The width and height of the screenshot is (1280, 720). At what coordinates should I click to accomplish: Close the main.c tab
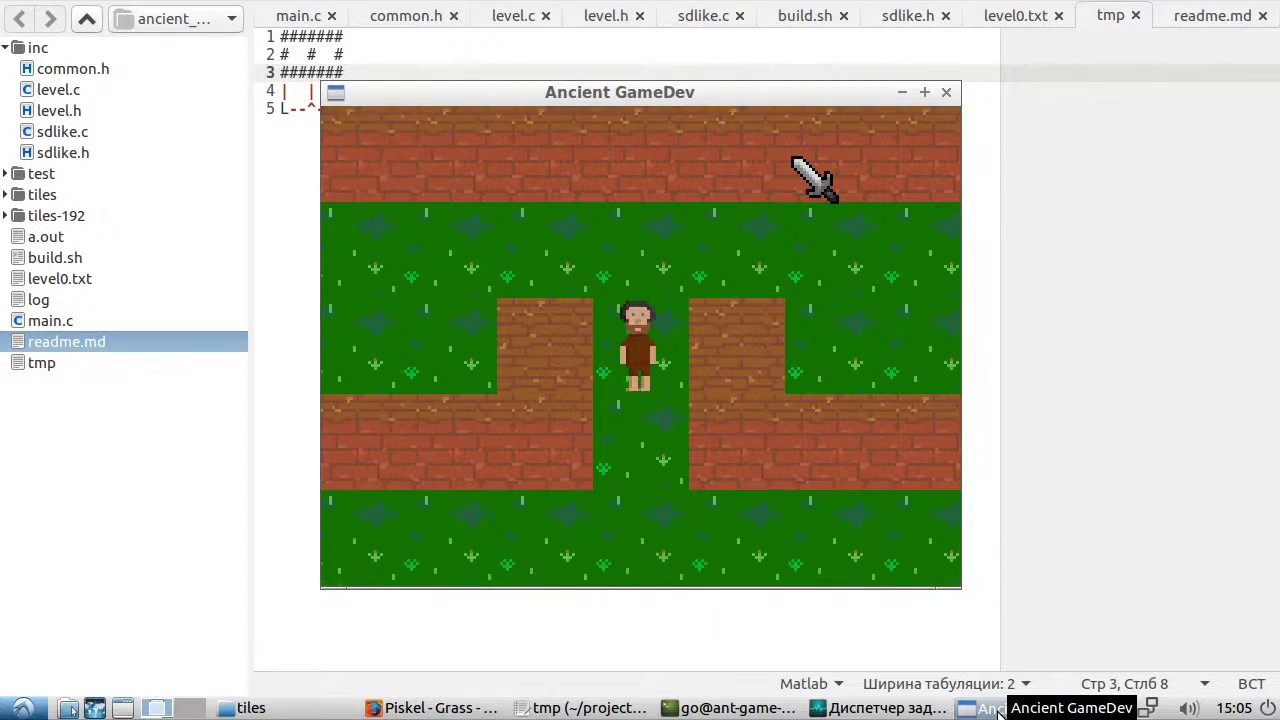tap(332, 16)
